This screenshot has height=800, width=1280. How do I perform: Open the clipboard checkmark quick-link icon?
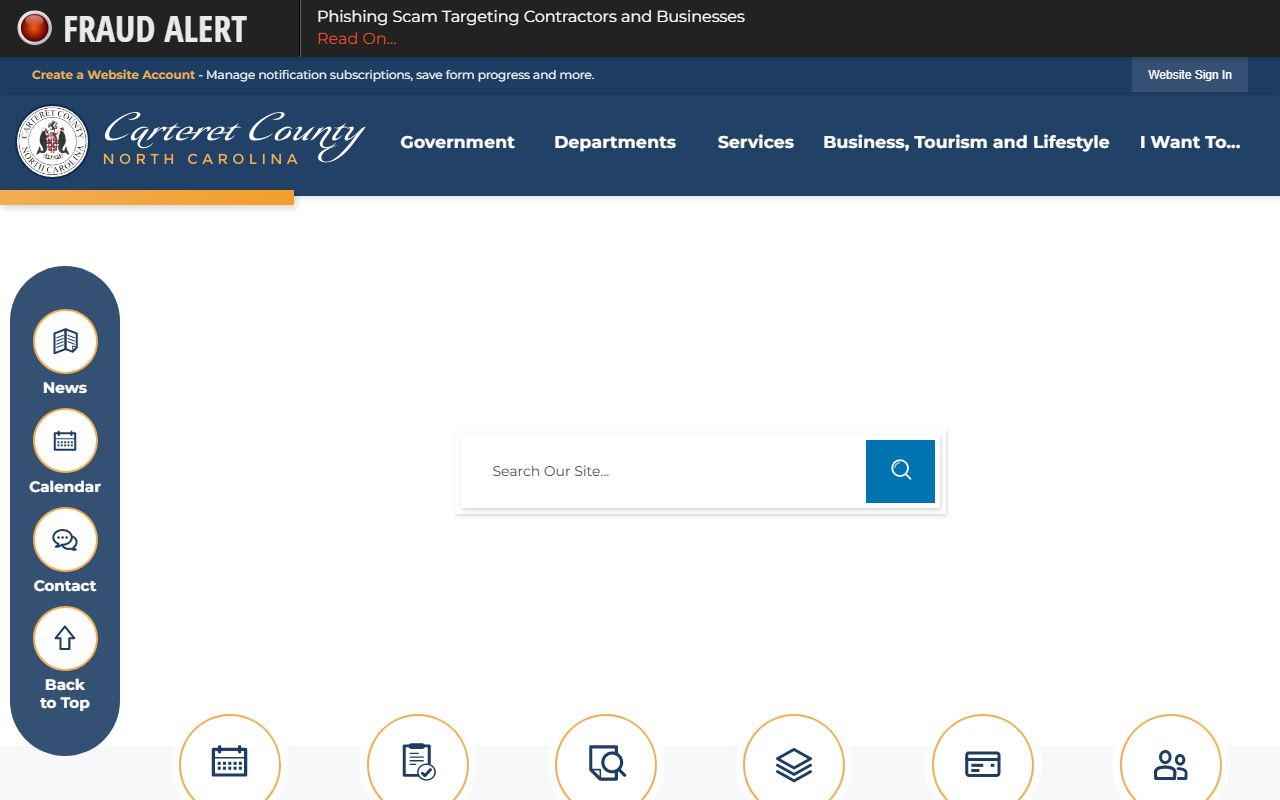(x=418, y=762)
